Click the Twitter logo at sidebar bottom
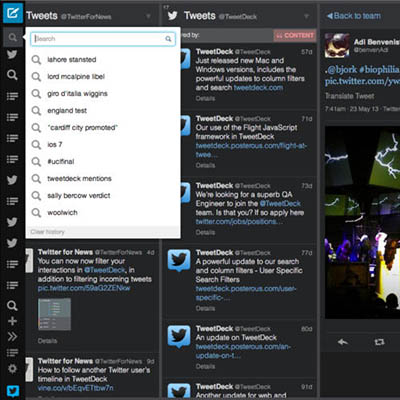This screenshot has height=400, width=400. click(13, 391)
